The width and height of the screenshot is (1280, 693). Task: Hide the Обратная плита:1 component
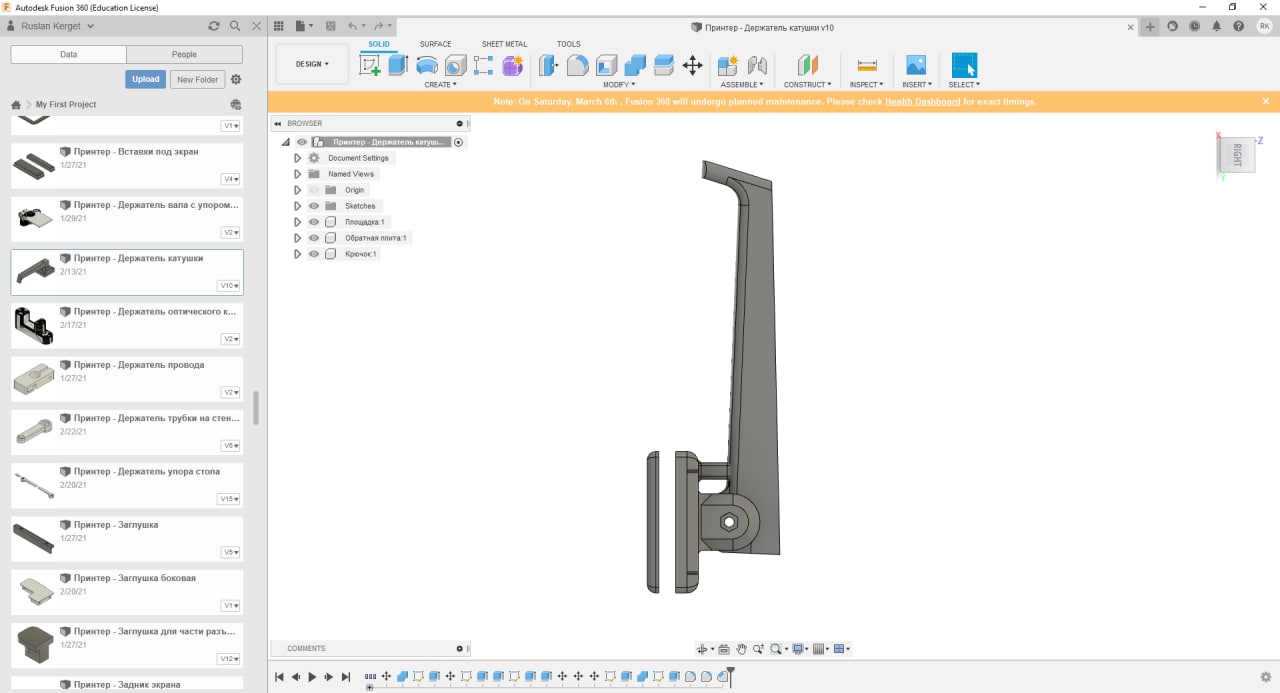pyautogui.click(x=314, y=238)
